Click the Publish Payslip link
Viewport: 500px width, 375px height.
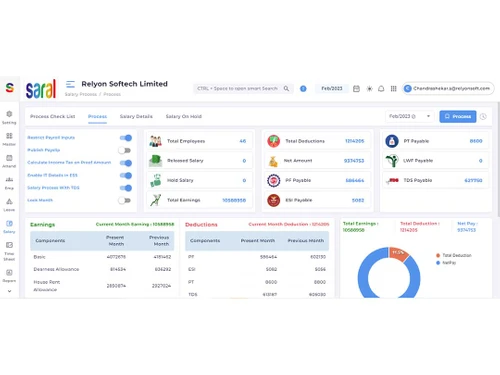pos(44,150)
